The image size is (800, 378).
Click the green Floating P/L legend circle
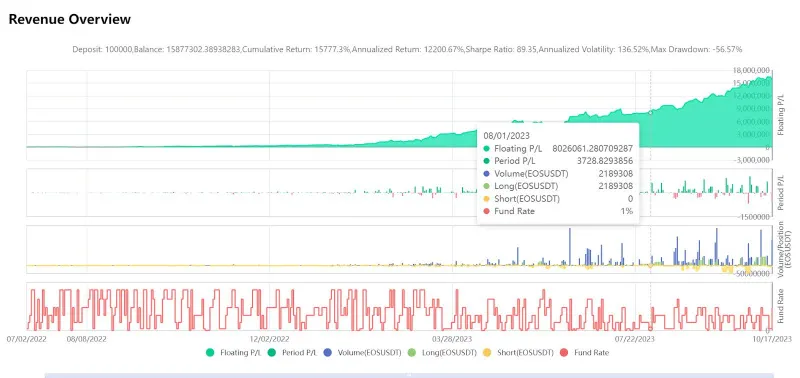(210, 352)
